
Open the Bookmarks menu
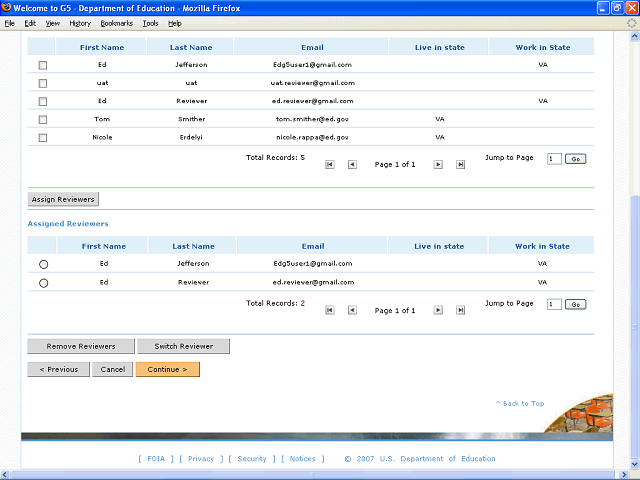coord(116,22)
